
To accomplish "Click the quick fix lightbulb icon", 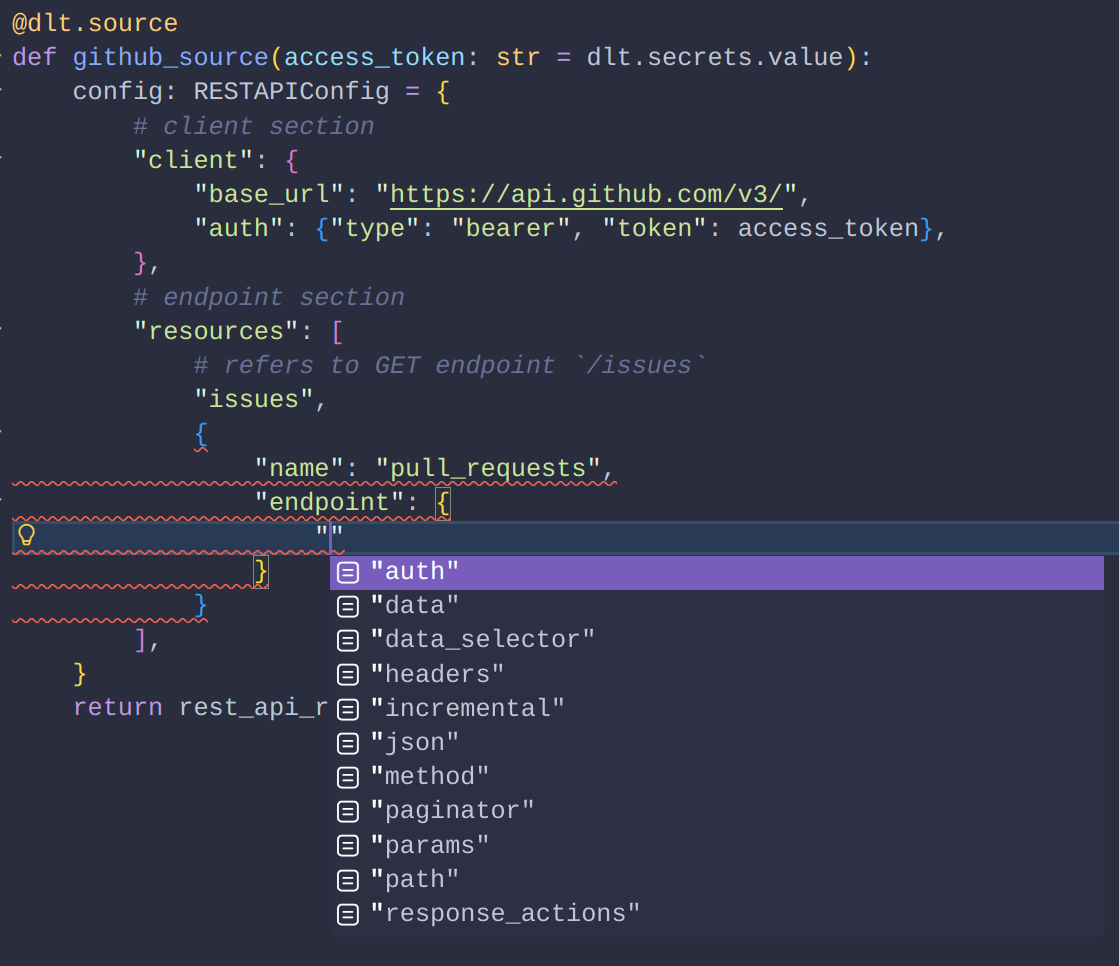I will [27, 536].
